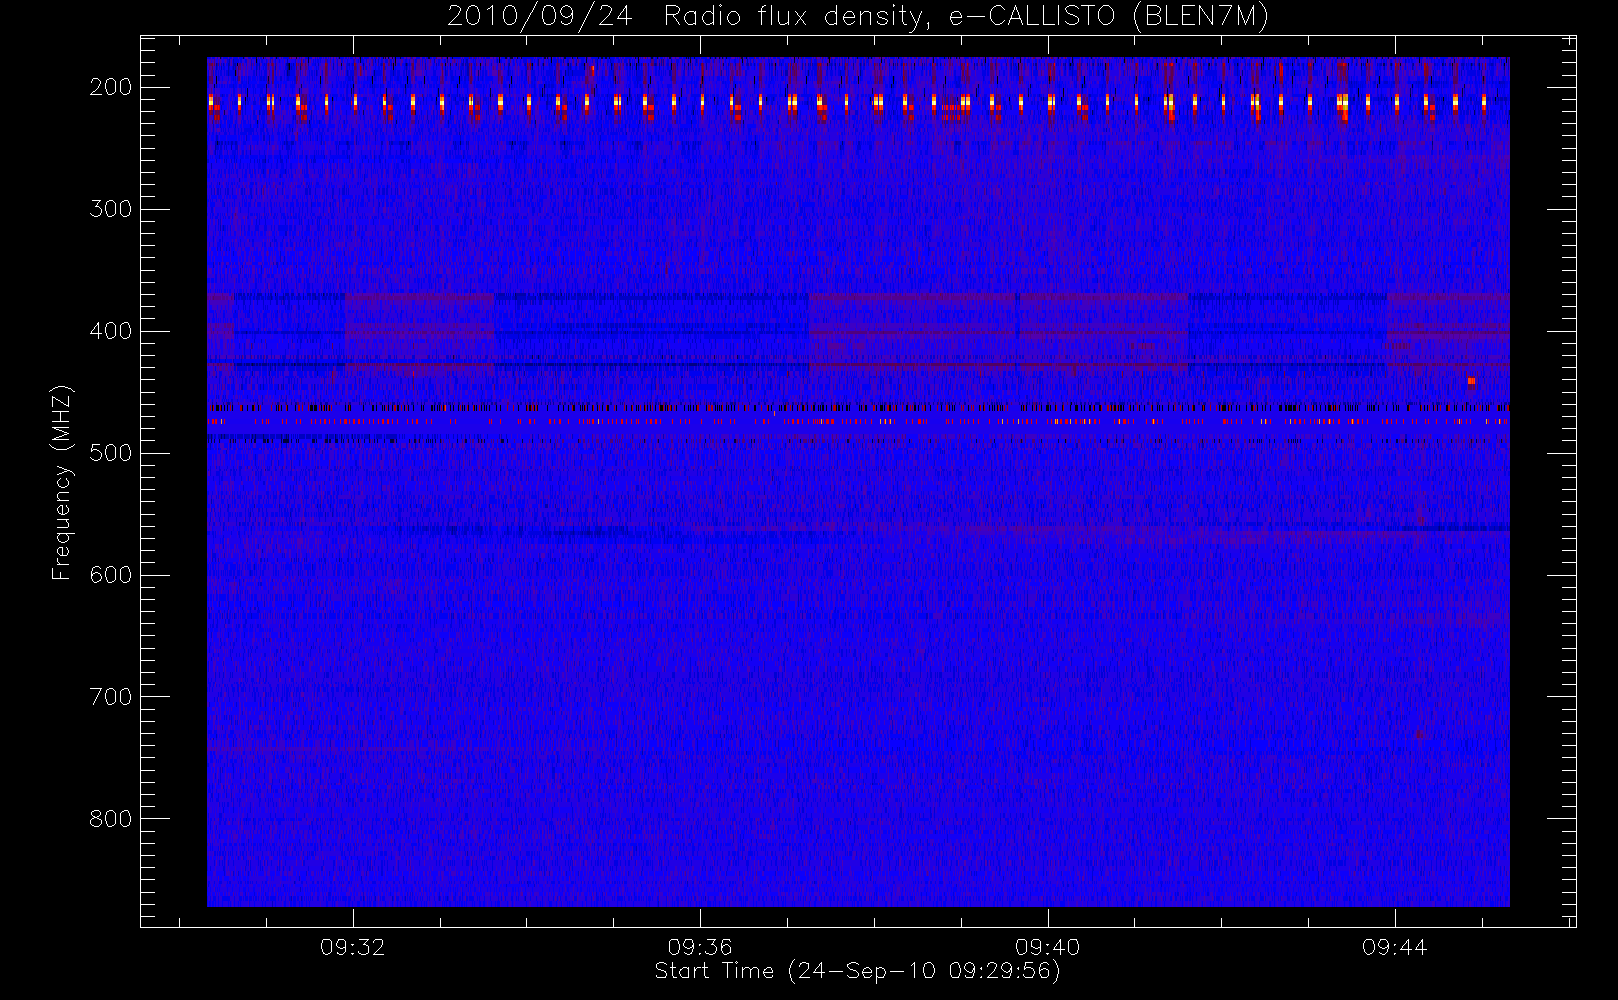Click the "Frequency (MHZ)" axis label
The height and width of the screenshot is (1000, 1618).
62,482
